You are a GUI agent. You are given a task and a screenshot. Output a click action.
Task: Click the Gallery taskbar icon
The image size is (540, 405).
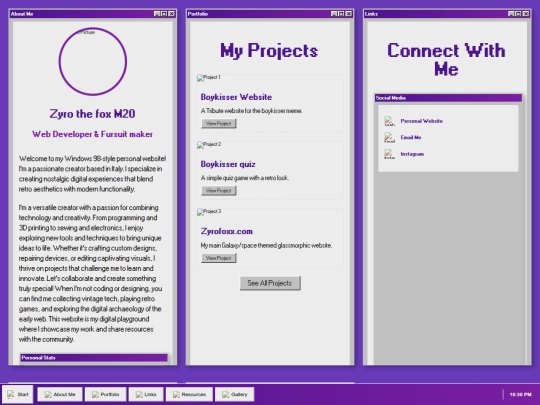click(226, 395)
